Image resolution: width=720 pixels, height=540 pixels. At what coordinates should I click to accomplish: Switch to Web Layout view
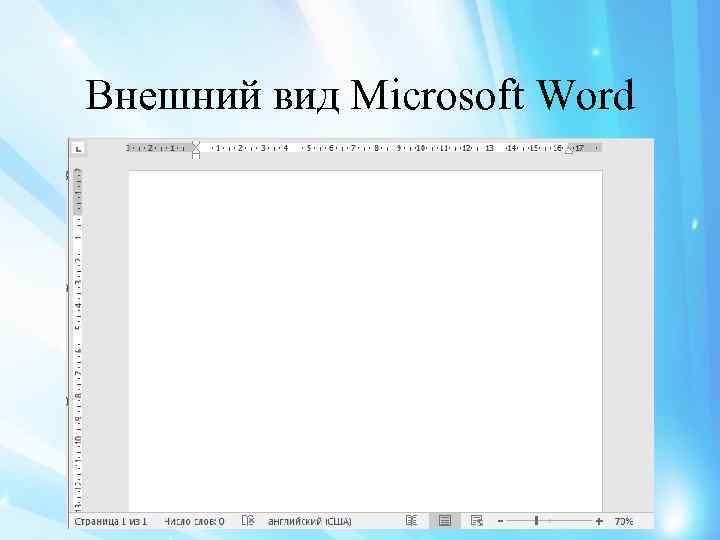click(x=477, y=521)
